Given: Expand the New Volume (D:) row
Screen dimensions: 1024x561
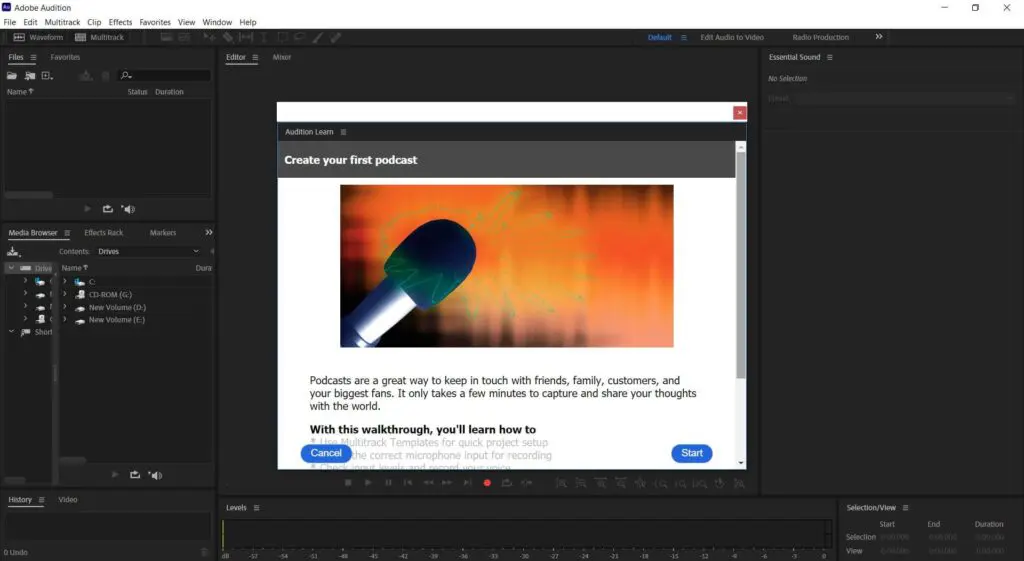Looking at the screenshot, I should point(65,307).
